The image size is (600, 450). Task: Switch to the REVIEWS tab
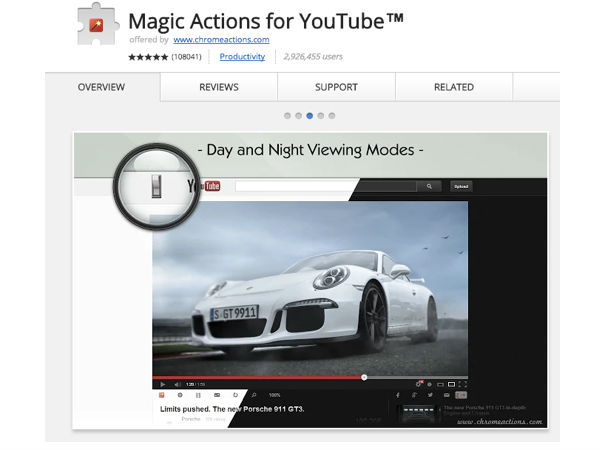pos(219,87)
